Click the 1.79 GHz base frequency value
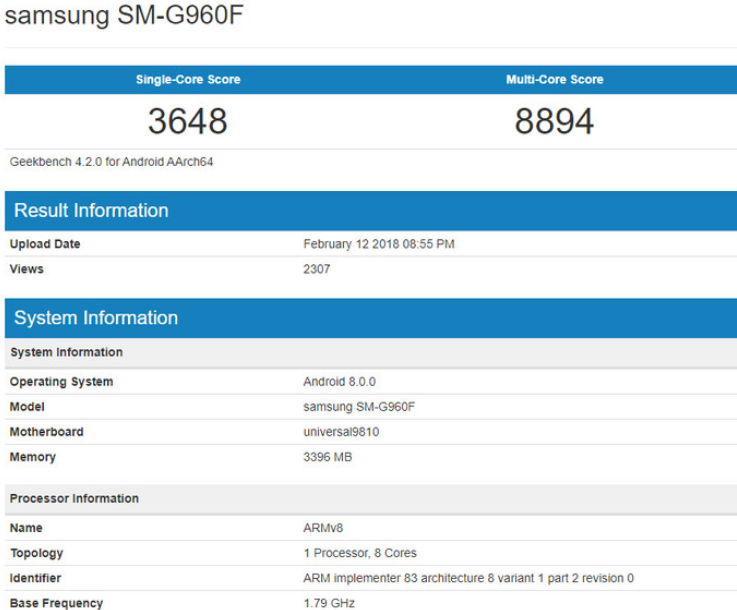737x610 pixels. pos(329,603)
